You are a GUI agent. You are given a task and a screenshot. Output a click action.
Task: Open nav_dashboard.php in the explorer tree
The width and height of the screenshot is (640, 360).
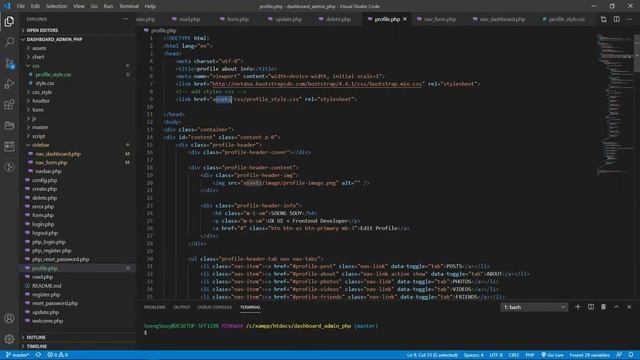tap(58, 154)
